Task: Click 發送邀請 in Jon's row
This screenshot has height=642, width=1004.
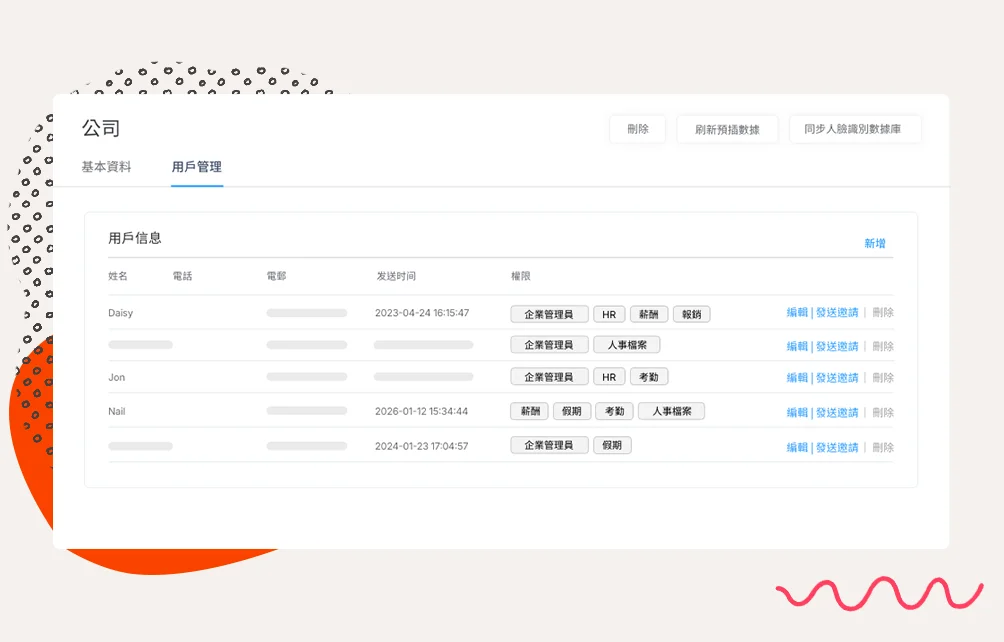Action: coord(837,378)
